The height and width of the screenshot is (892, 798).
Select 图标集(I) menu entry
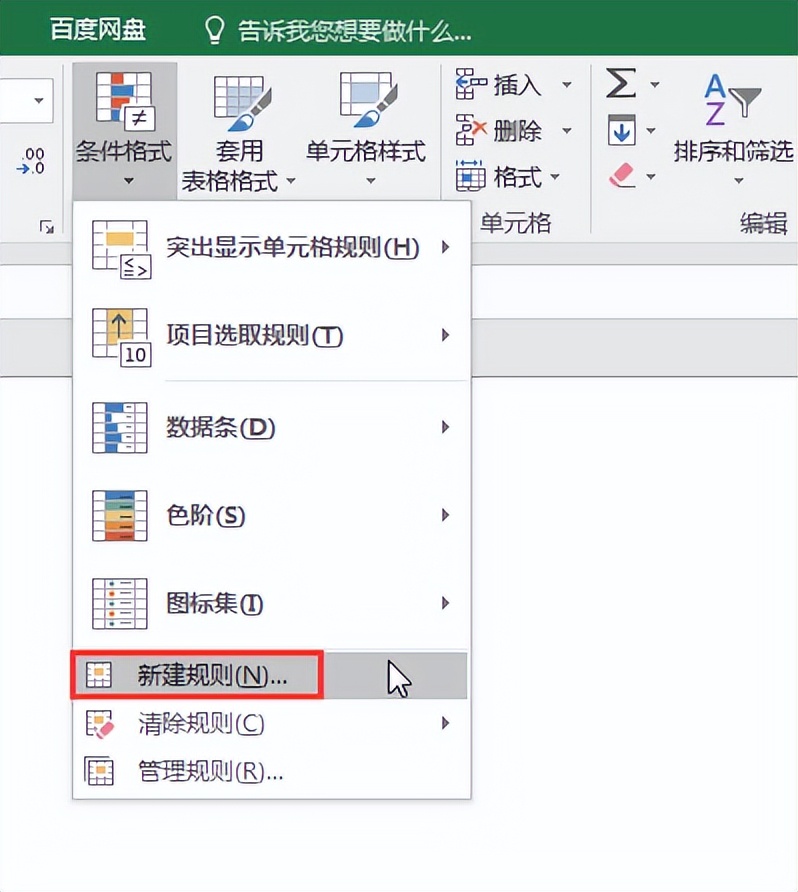tap(270, 604)
